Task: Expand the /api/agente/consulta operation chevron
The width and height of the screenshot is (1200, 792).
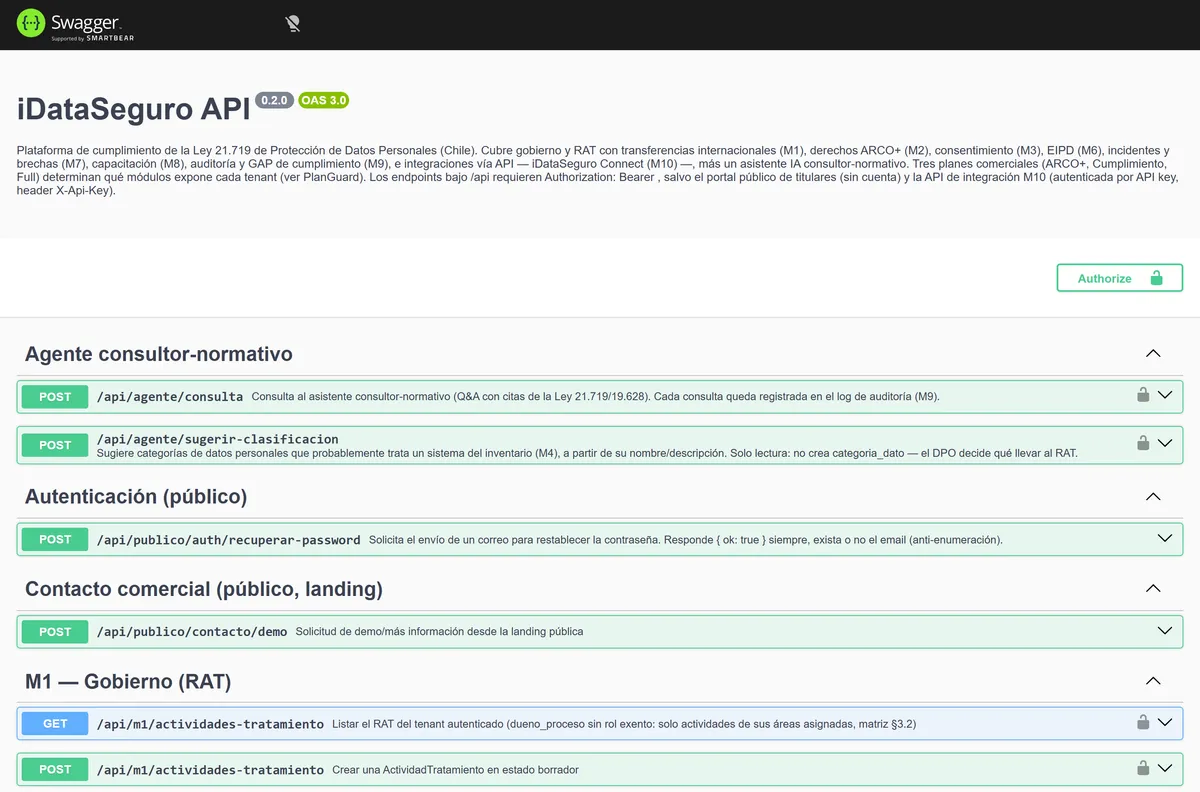Action: click(1165, 395)
